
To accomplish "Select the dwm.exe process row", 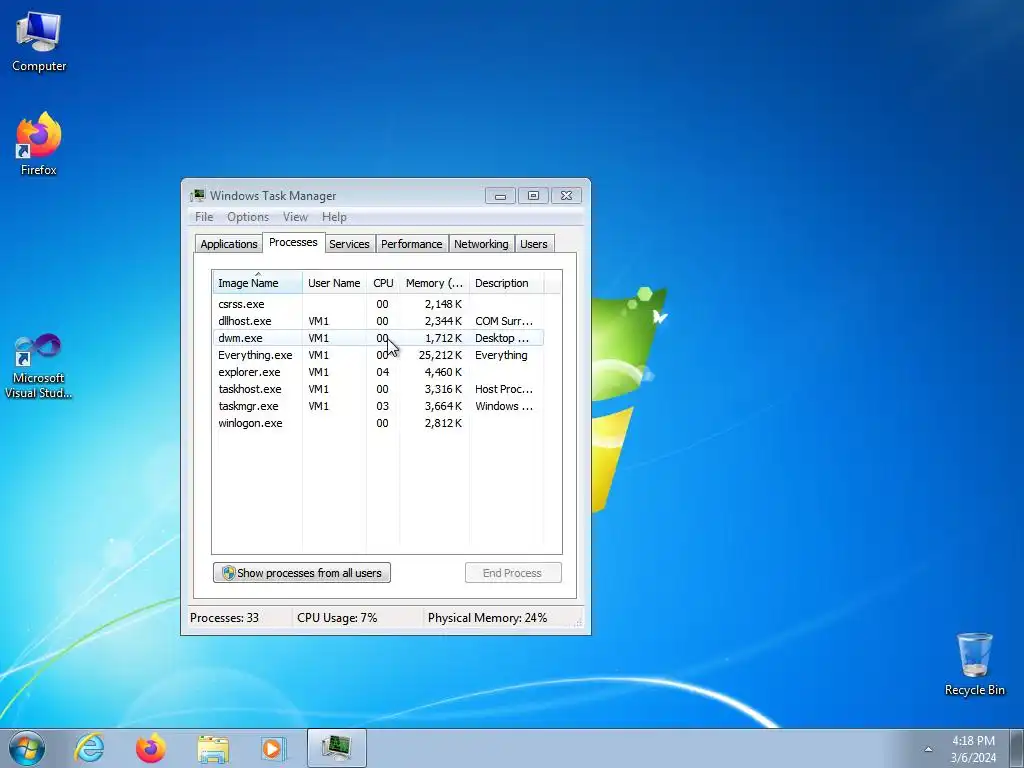I will (378, 338).
